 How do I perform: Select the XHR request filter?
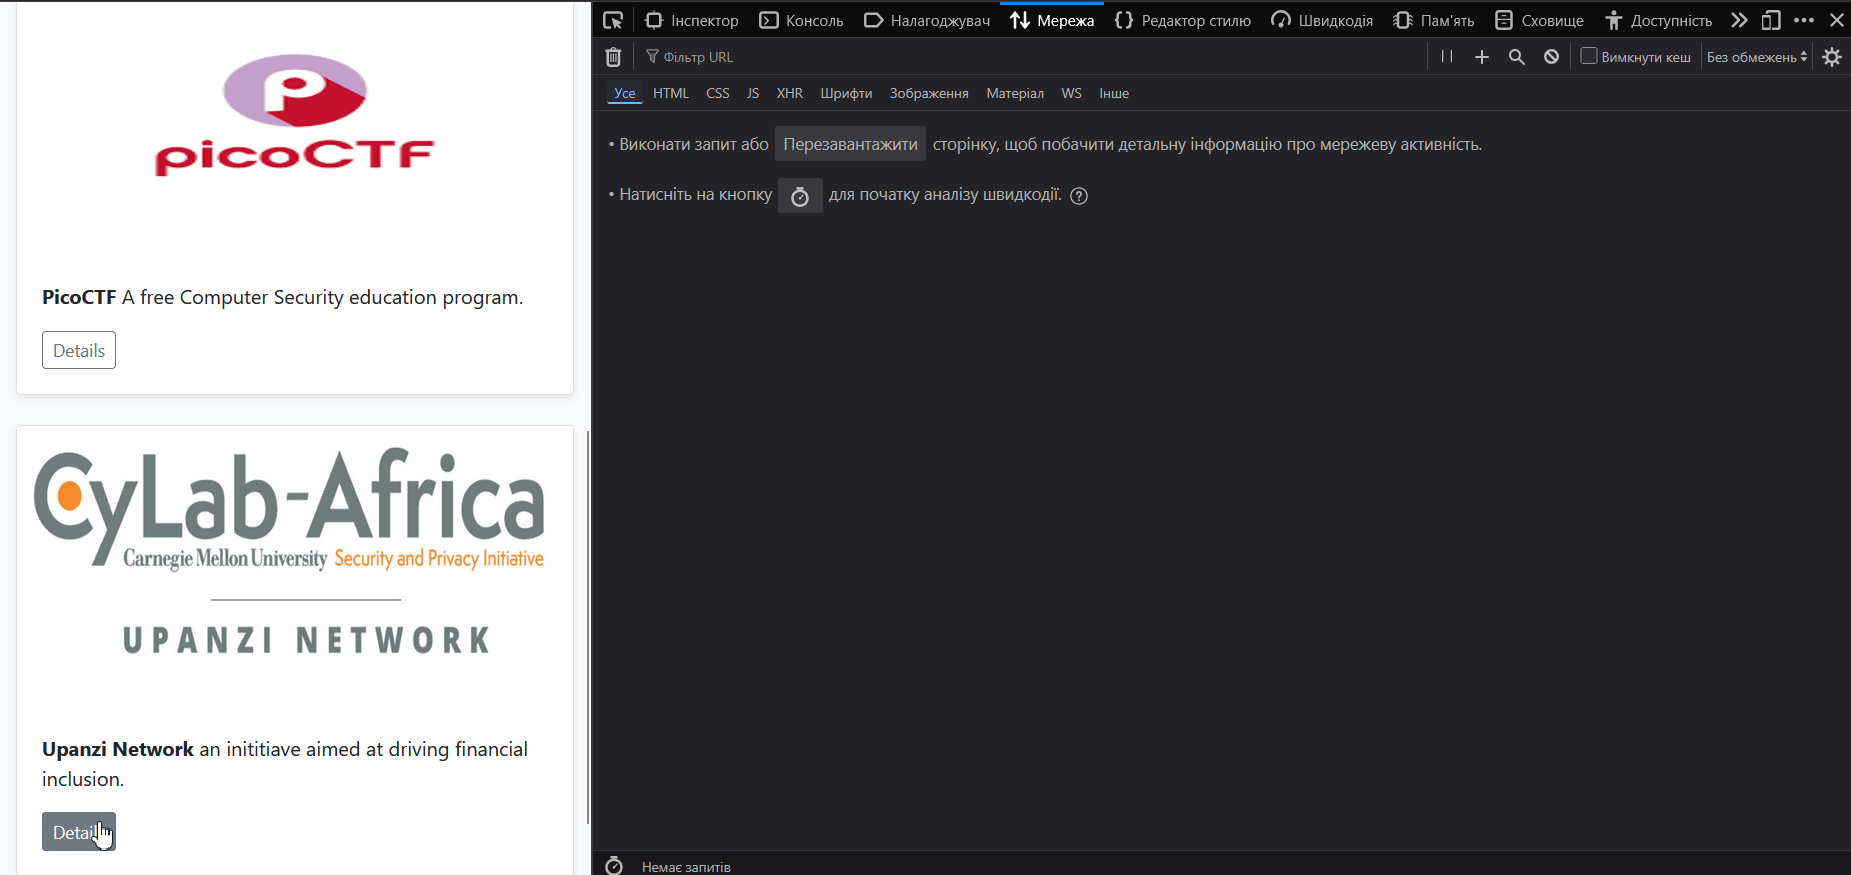pos(789,93)
